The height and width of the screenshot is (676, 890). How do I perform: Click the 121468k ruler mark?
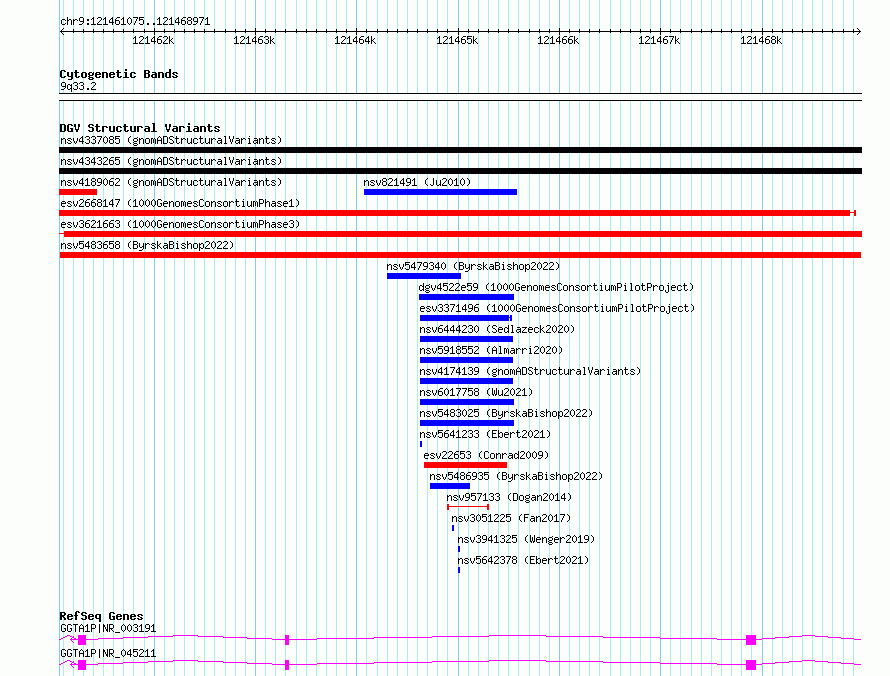(x=761, y=40)
